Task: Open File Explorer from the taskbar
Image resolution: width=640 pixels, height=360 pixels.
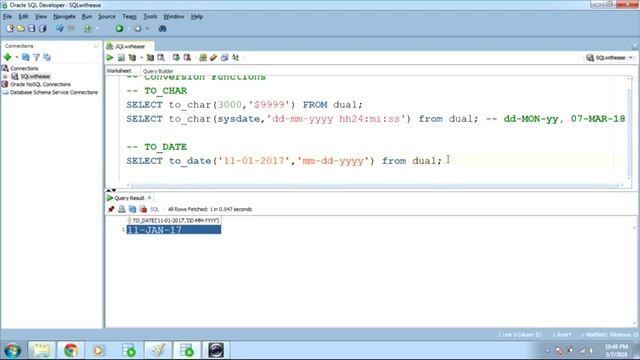Action: [x=41, y=350]
